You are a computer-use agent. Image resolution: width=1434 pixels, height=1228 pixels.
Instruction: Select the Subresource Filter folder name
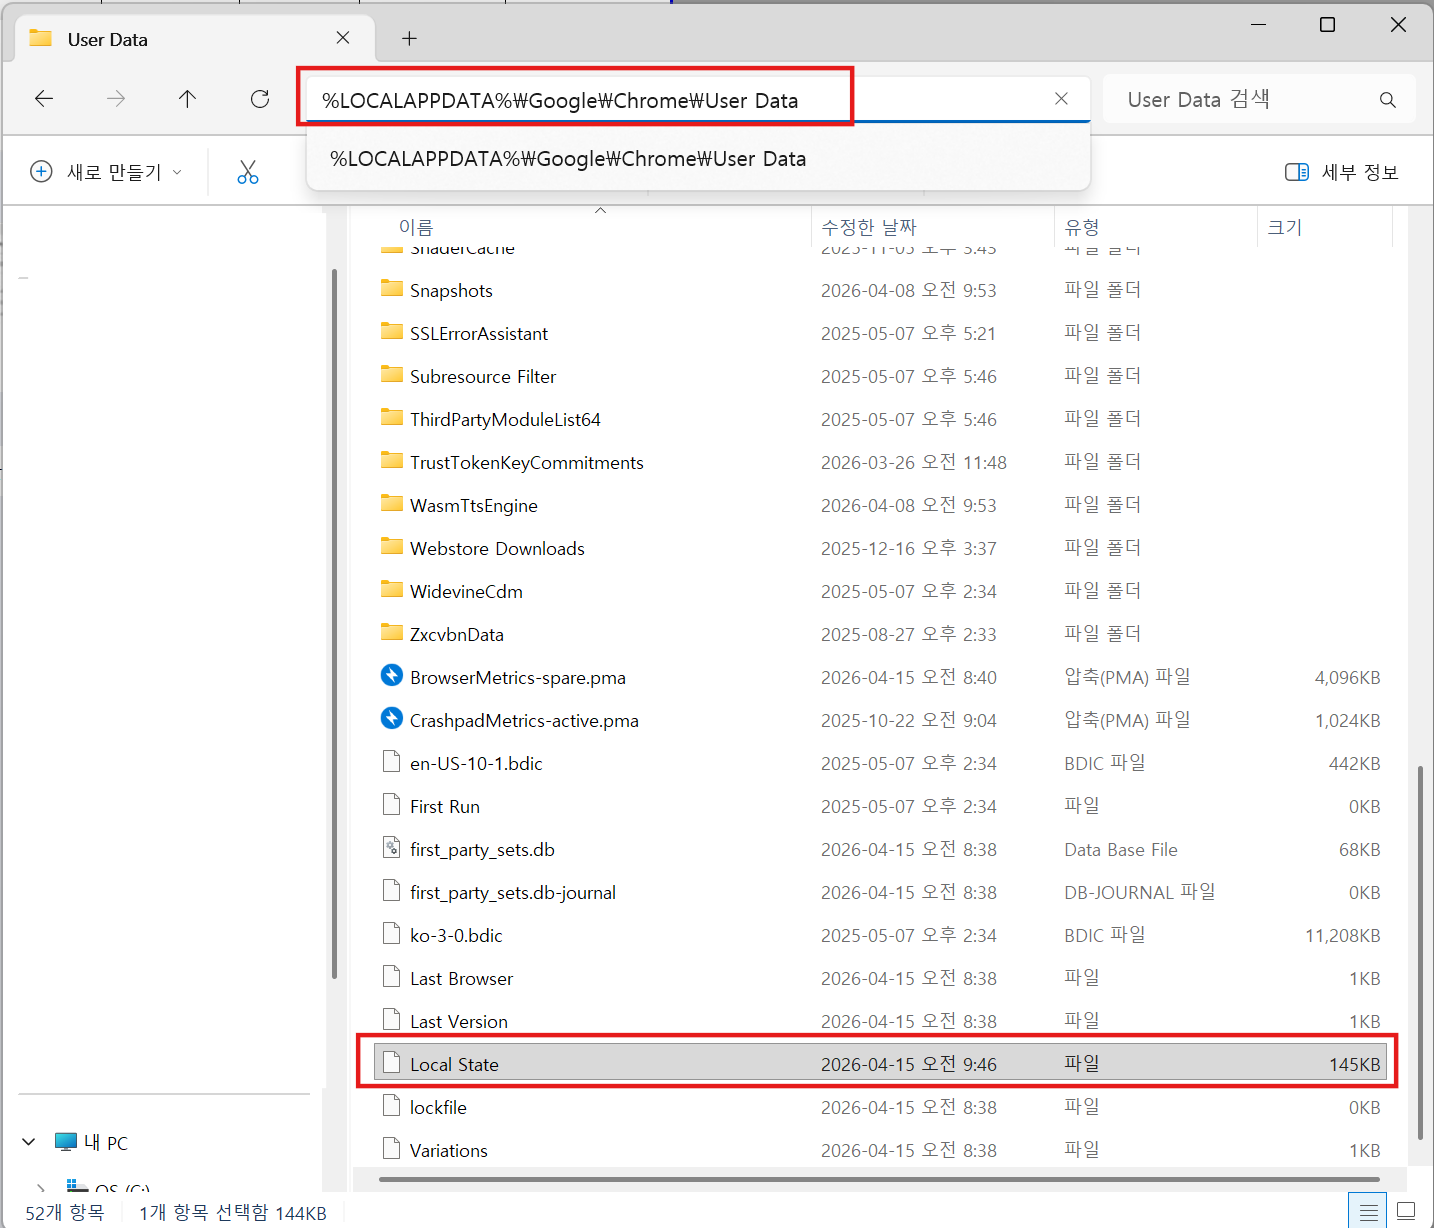(483, 376)
